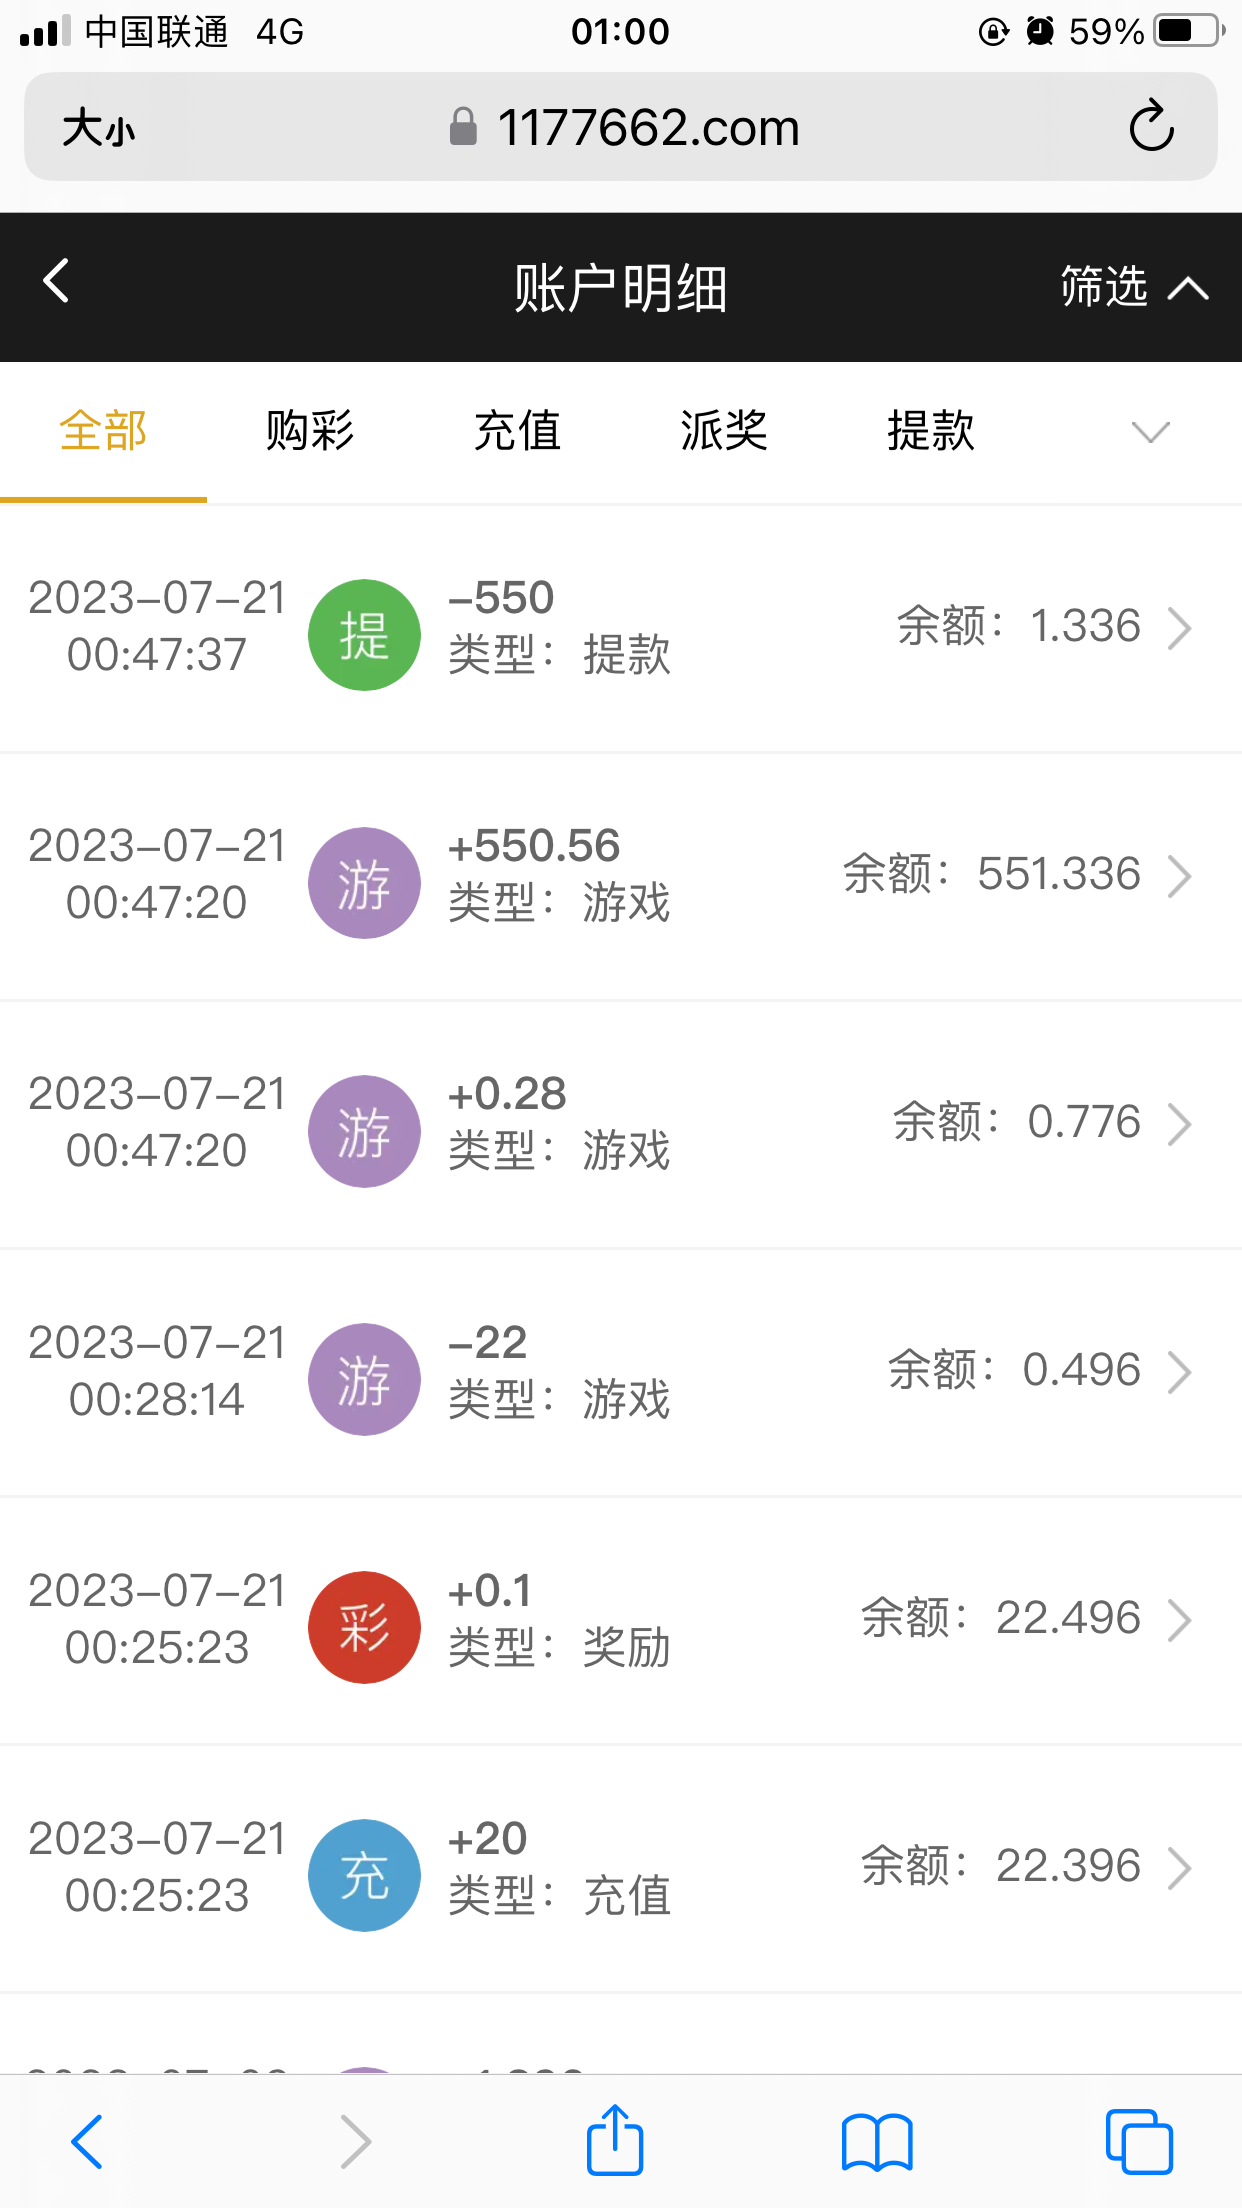Image resolution: width=1242 pixels, height=2208 pixels.
Task: Open the Safari bookmarks icon
Action: tap(877, 2141)
